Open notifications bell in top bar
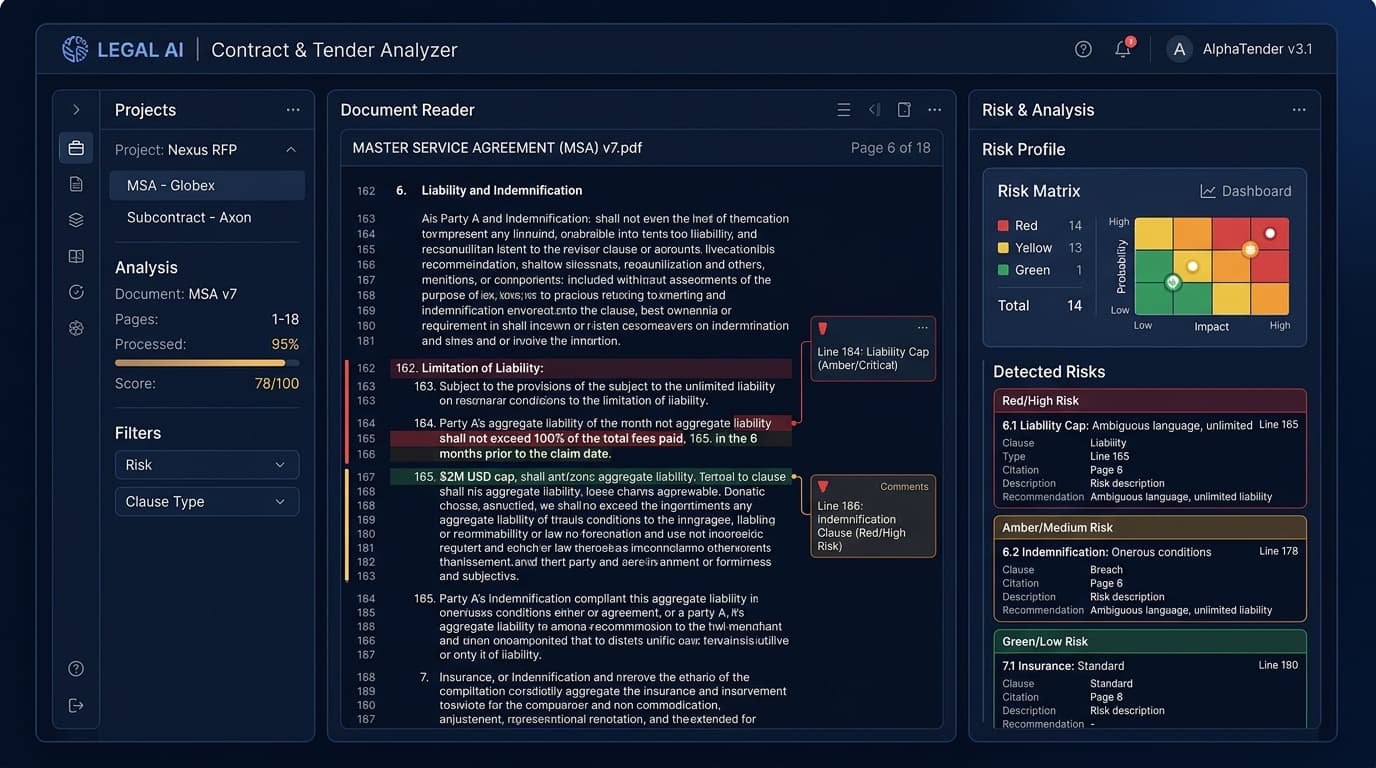The image size is (1376, 768). [x=1123, y=49]
